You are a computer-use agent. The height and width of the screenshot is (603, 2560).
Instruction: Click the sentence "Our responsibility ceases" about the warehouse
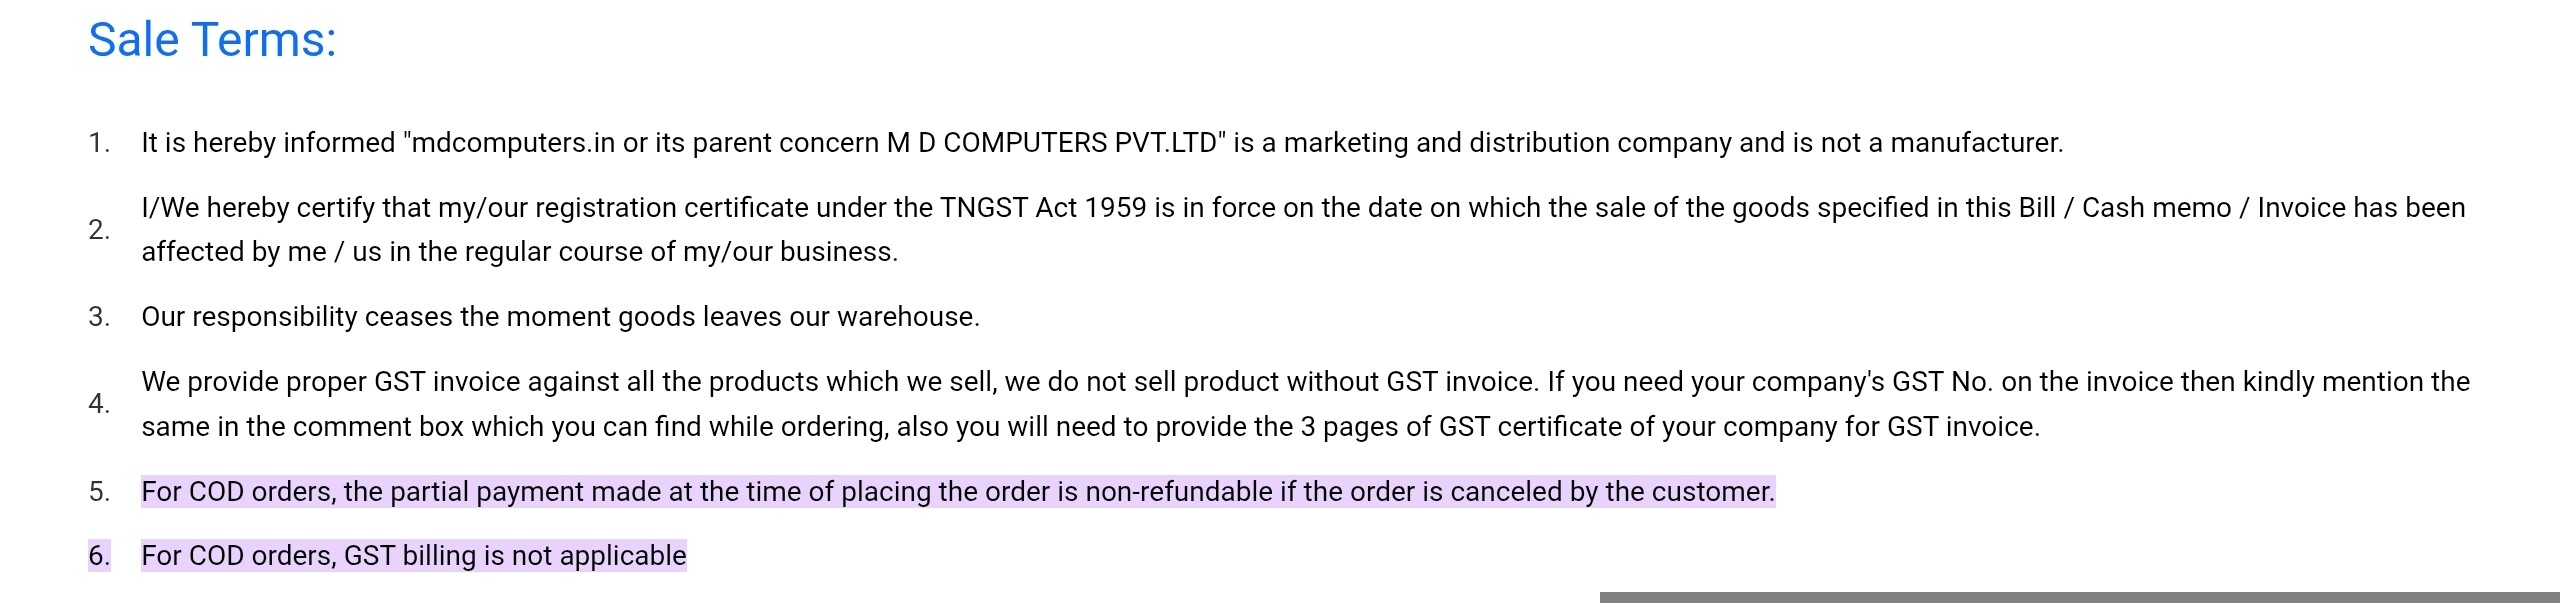pos(560,317)
